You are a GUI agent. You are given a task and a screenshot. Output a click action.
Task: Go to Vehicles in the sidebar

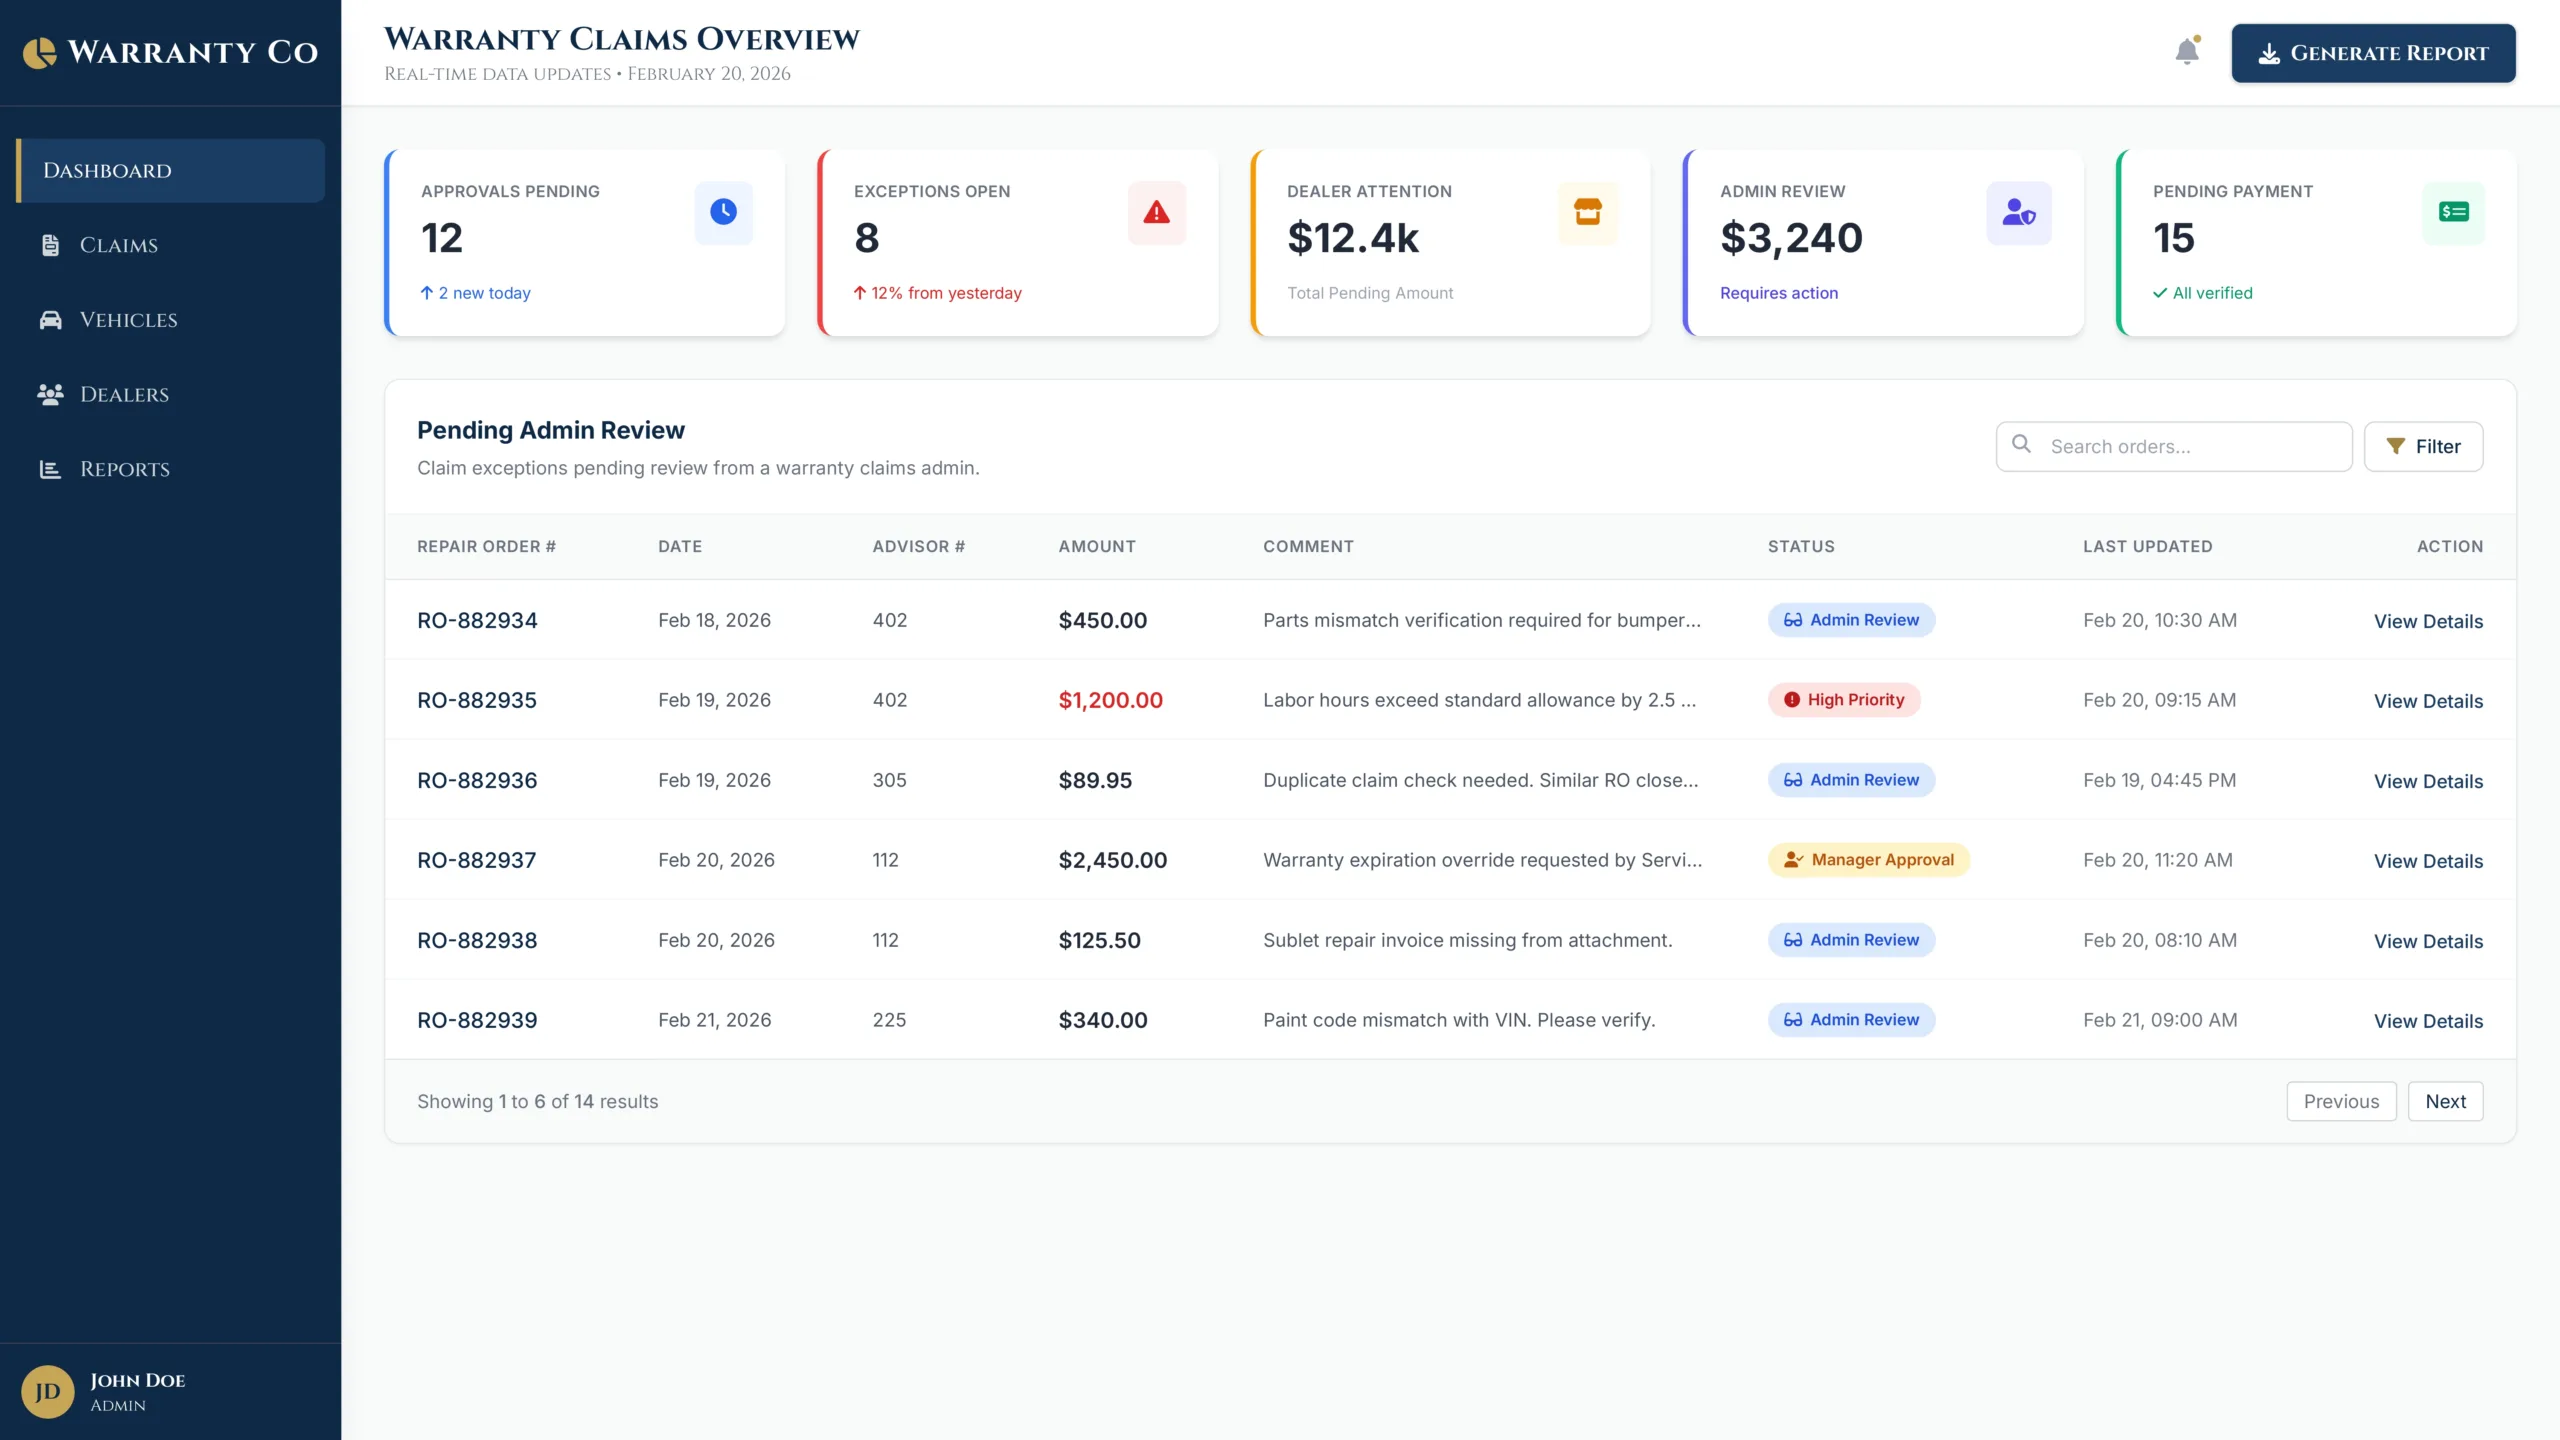[128, 320]
